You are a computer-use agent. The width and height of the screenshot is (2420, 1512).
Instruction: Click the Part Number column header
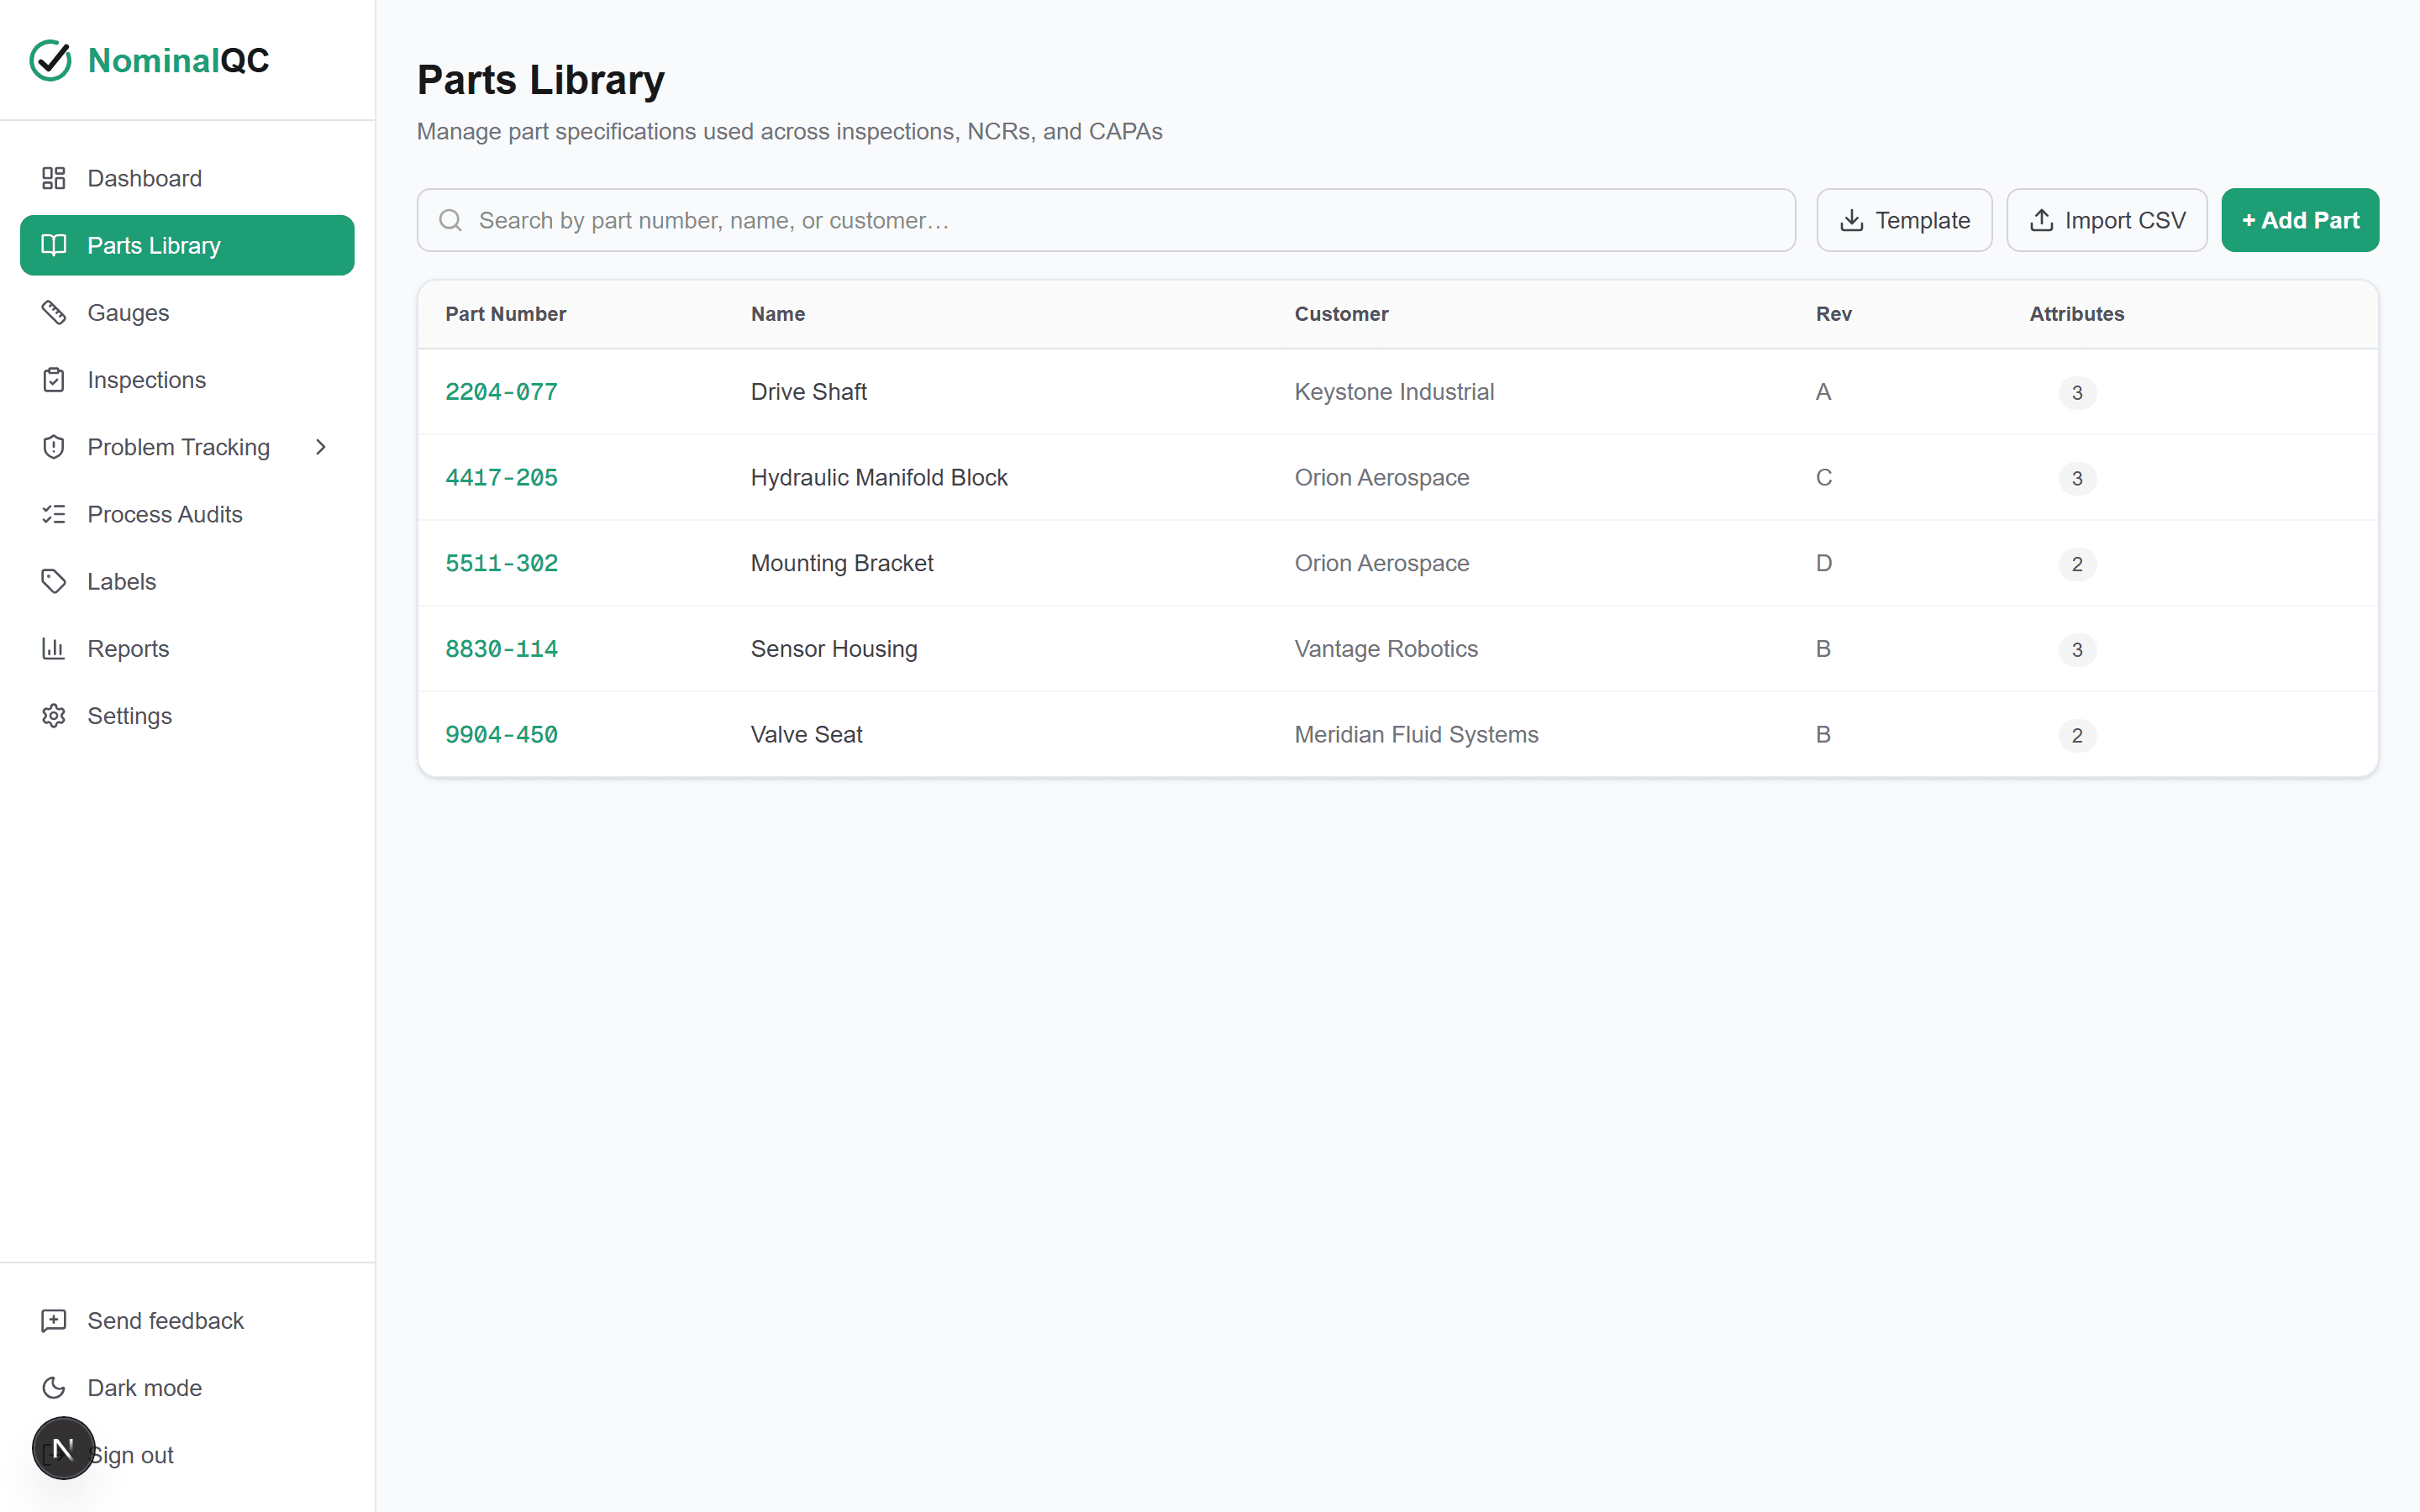(x=505, y=313)
